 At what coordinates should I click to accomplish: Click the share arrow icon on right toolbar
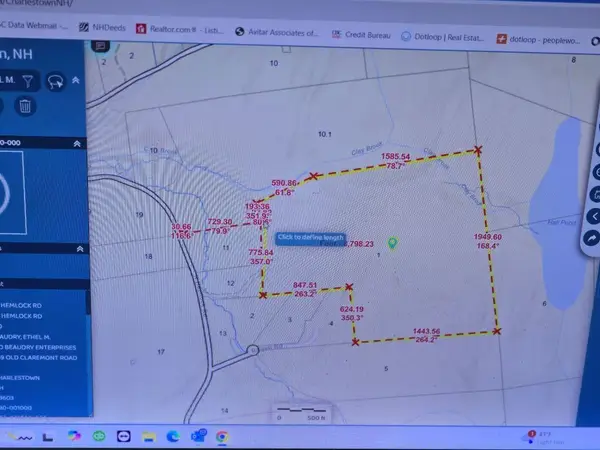pos(591,238)
